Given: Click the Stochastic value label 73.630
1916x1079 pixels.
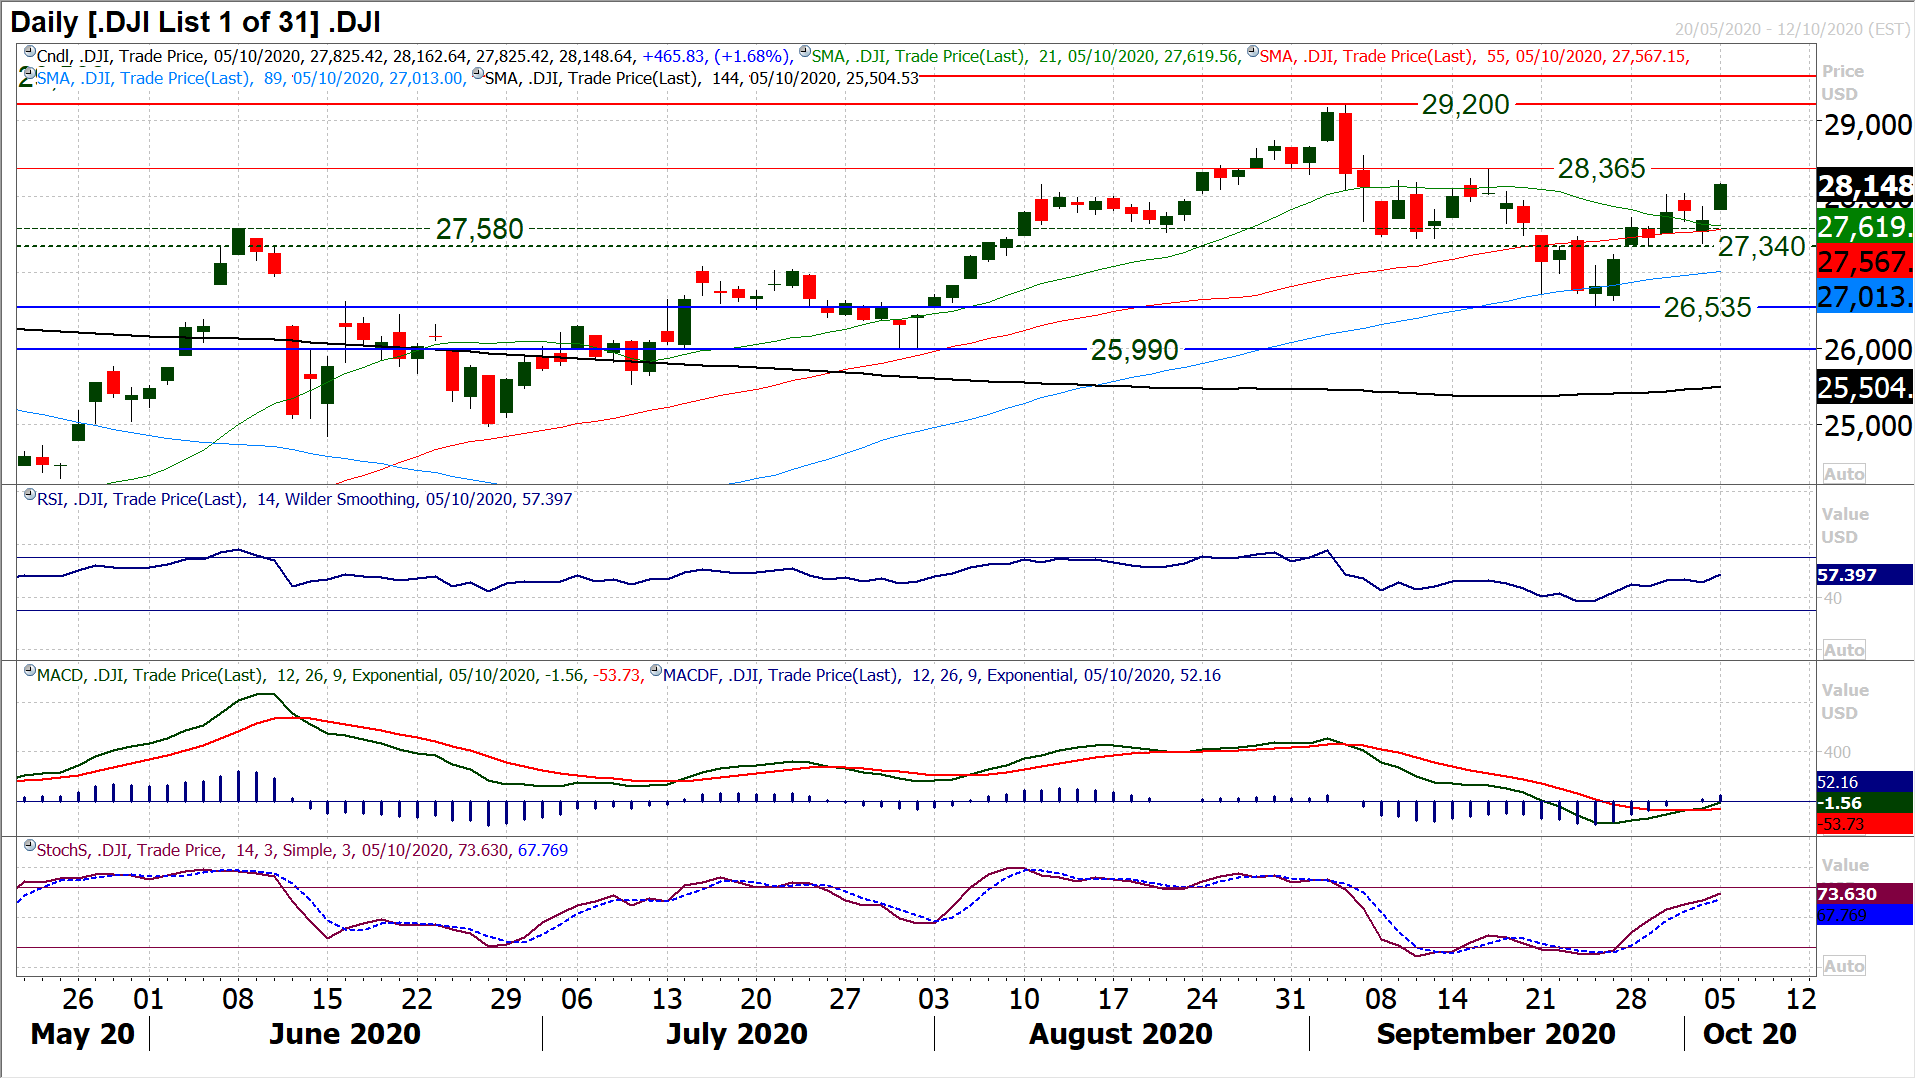Looking at the screenshot, I should click(x=1864, y=894).
